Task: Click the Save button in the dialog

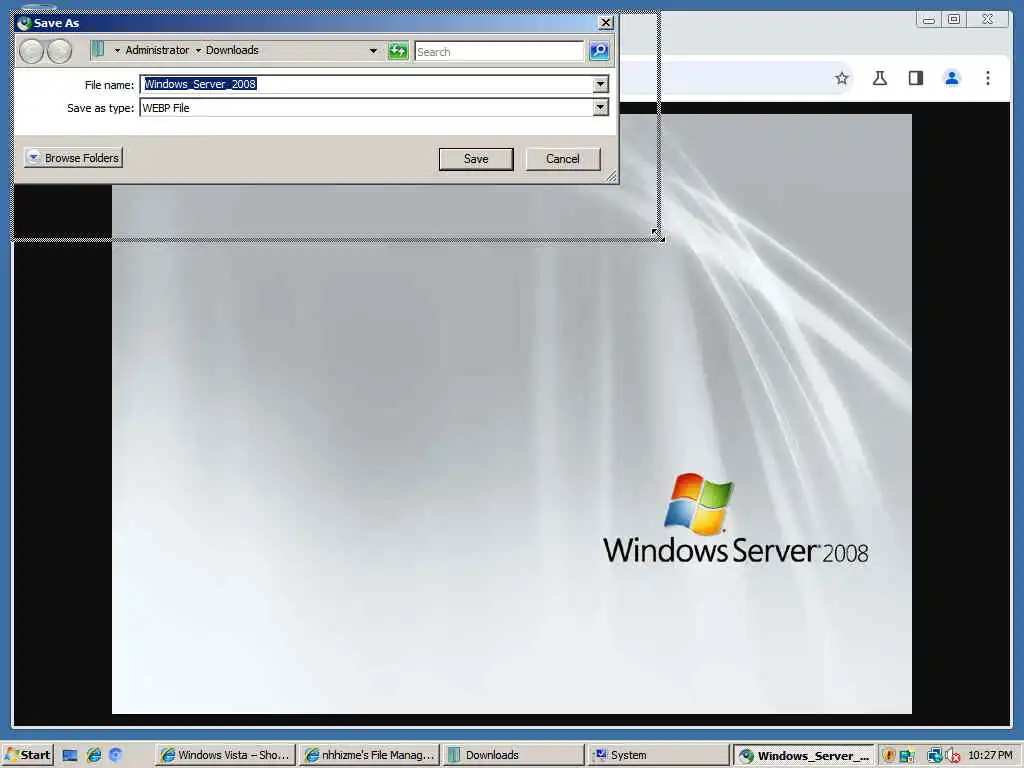Action: pos(476,159)
